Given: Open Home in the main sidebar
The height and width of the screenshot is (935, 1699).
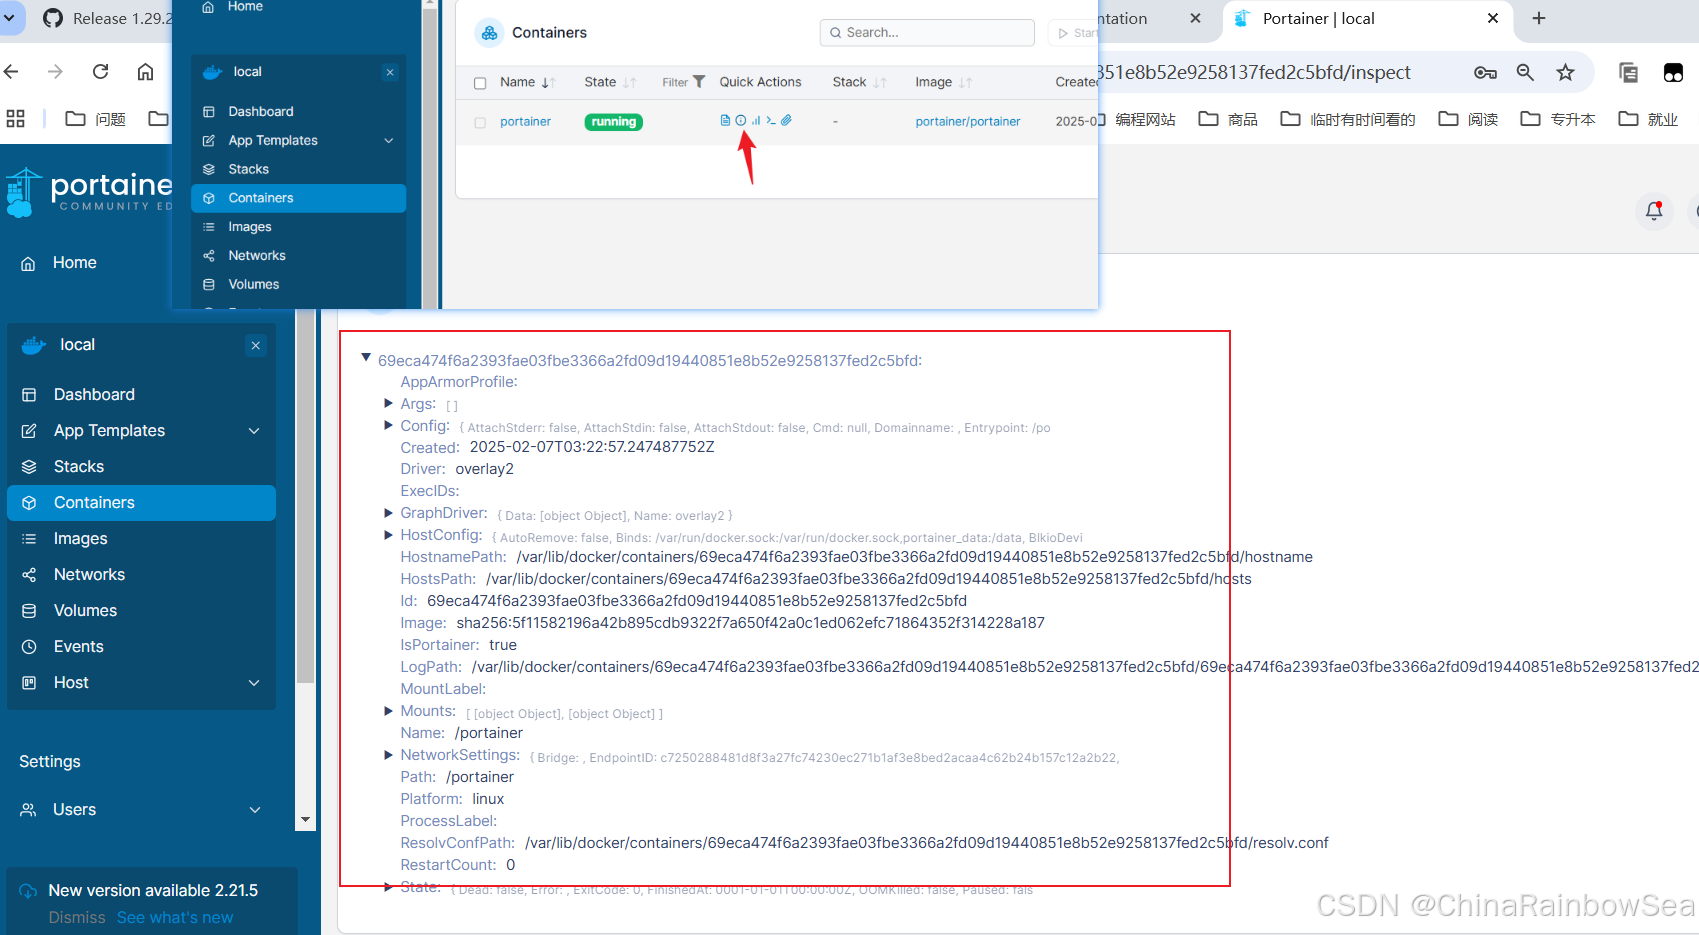Looking at the screenshot, I should click(75, 263).
